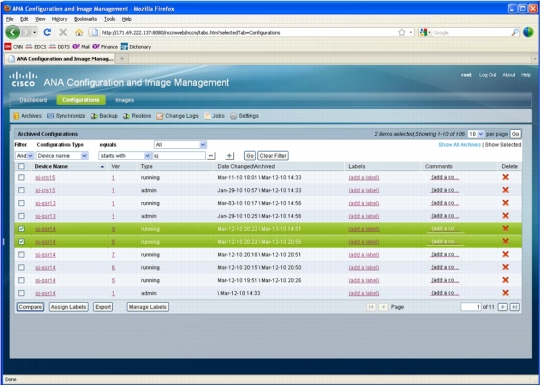Open Synchronize in the configurations toolbar
The height and width of the screenshot is (387, 541).
pyautogui.click(x=66, y=116)
